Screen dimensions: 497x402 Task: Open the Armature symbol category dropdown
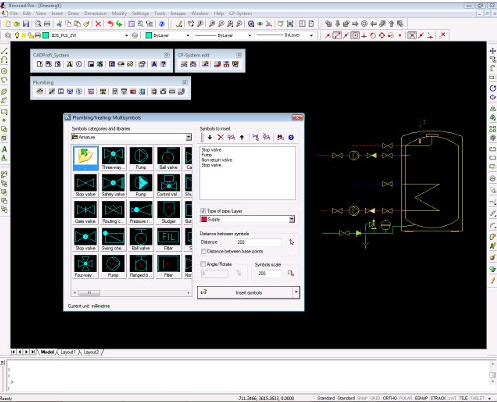(x=189, y=137)
